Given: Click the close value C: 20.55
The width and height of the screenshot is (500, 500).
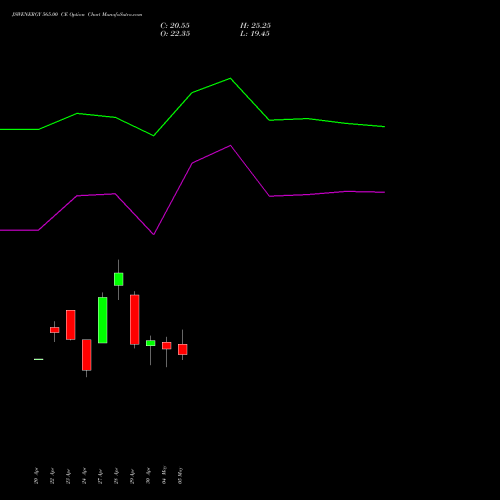Looking at the screenshot, I should pyautogui.click(x=175, y=26).
